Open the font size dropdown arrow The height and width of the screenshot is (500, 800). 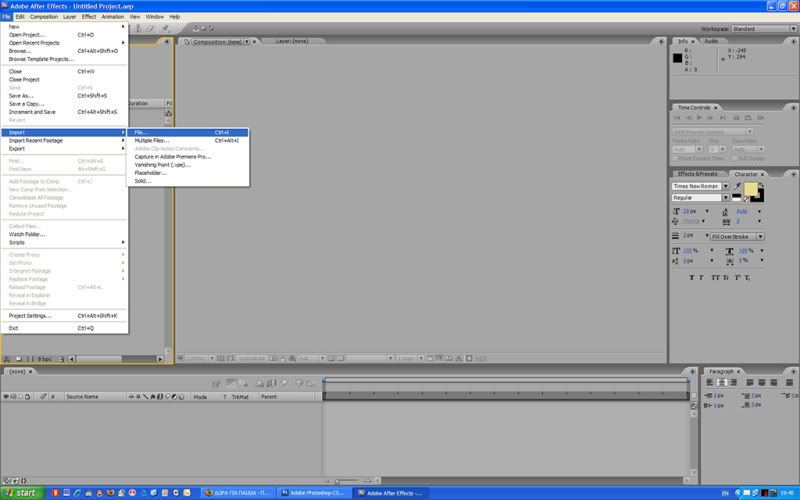tap(707, 211)
